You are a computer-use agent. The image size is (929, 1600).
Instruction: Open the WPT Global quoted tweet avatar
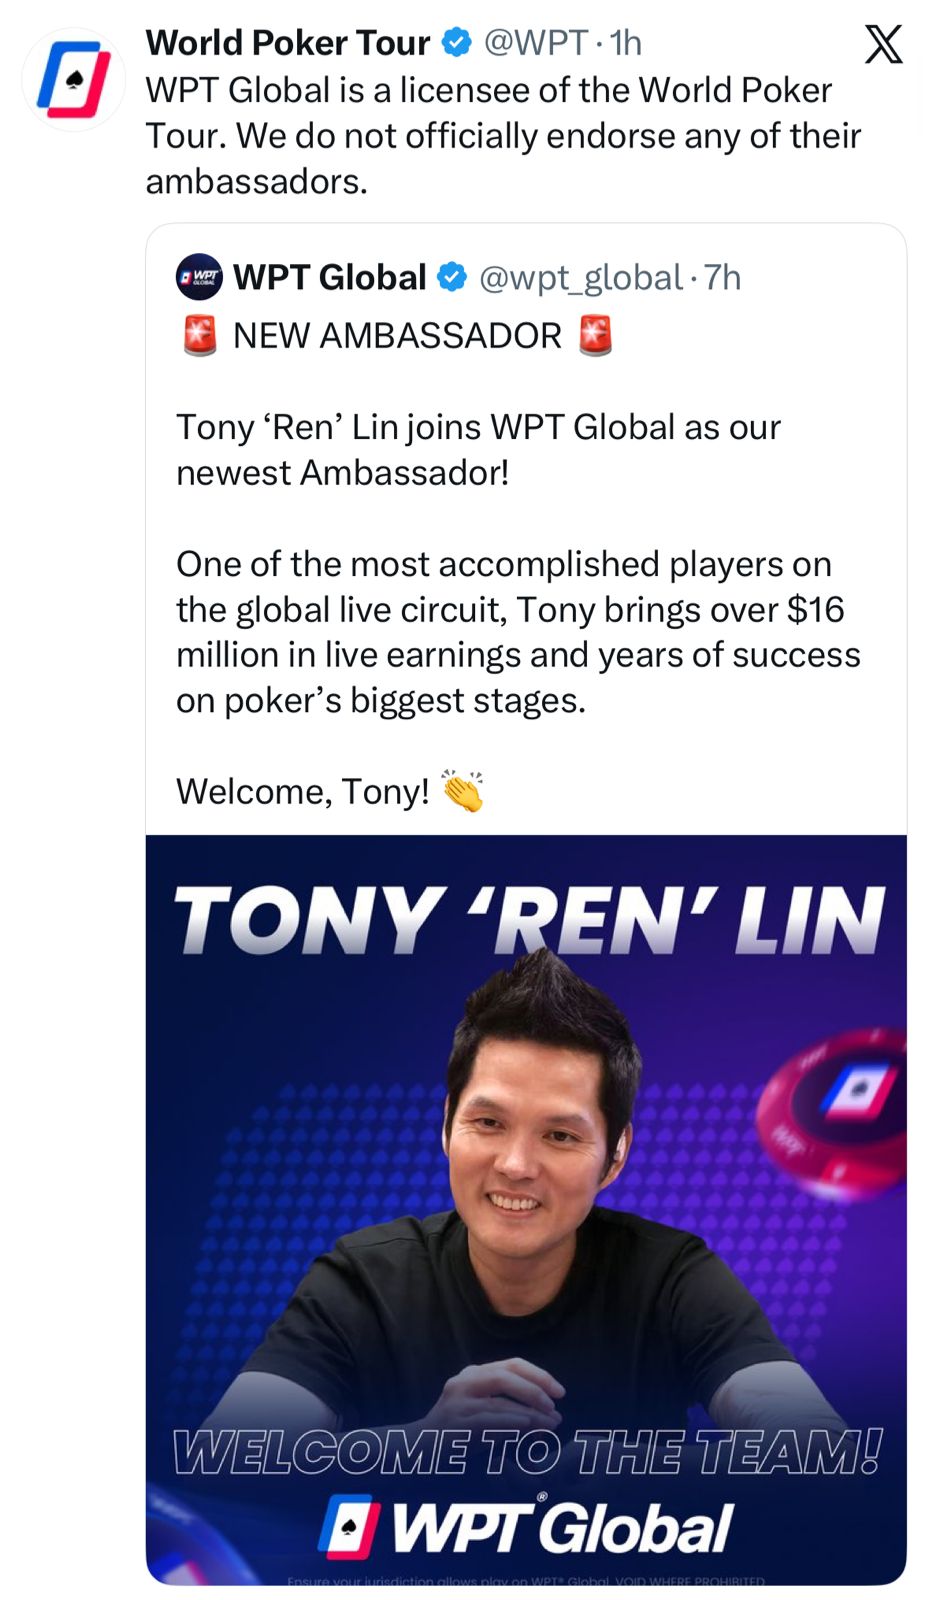click(199, 277)
